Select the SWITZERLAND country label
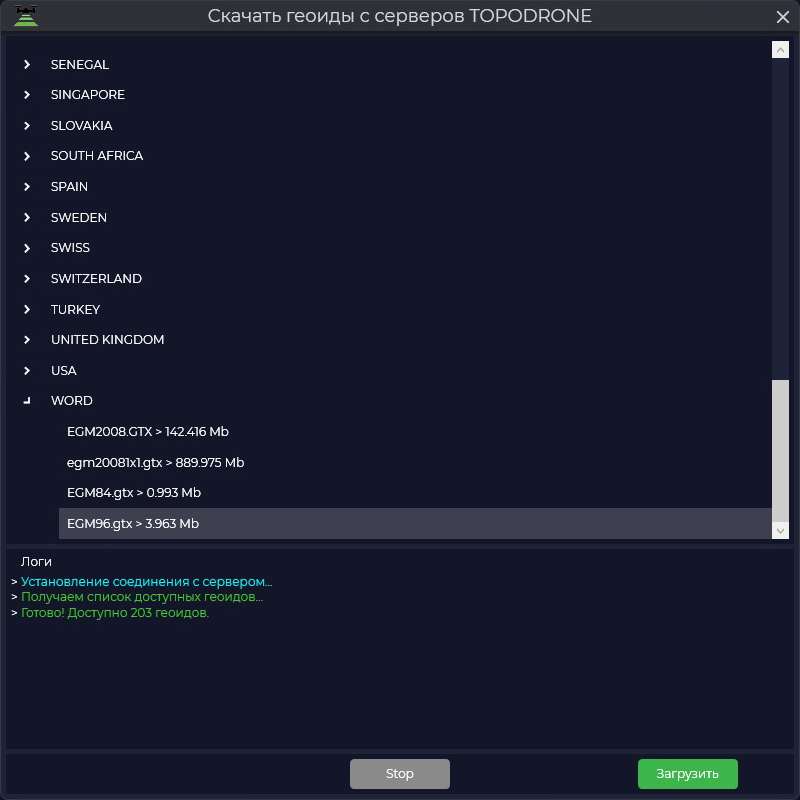800x800 pixels. tap(96, 279)
